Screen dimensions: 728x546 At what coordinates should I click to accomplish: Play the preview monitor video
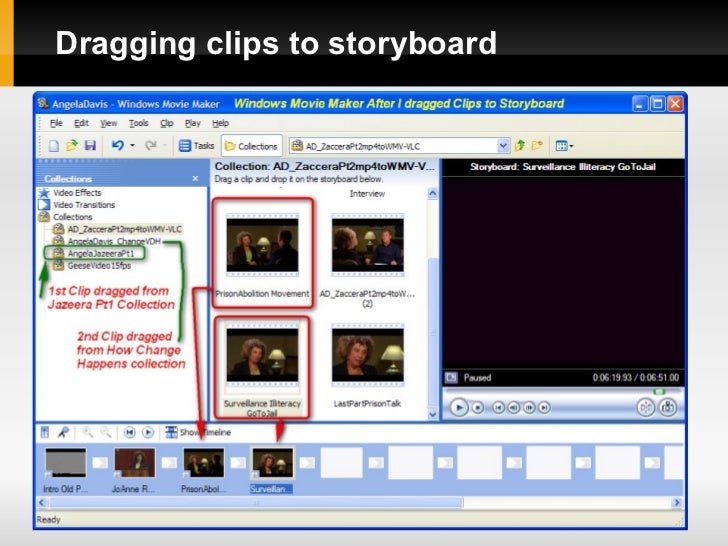pos(459,408)
